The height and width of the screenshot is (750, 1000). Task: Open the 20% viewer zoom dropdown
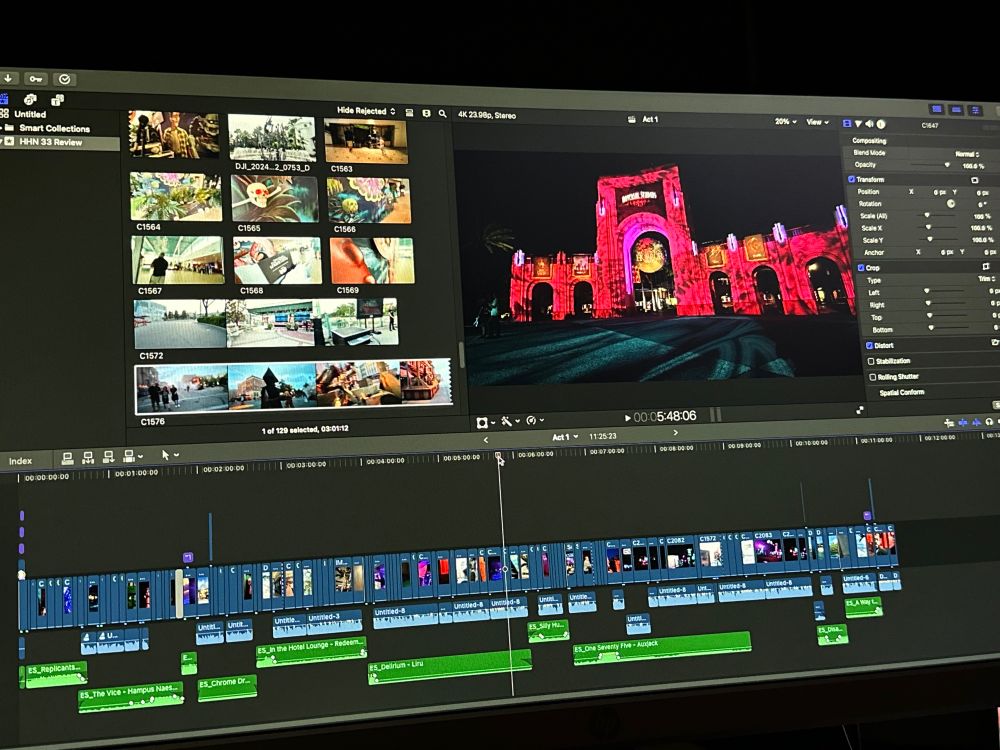click(x=785, y=121)
